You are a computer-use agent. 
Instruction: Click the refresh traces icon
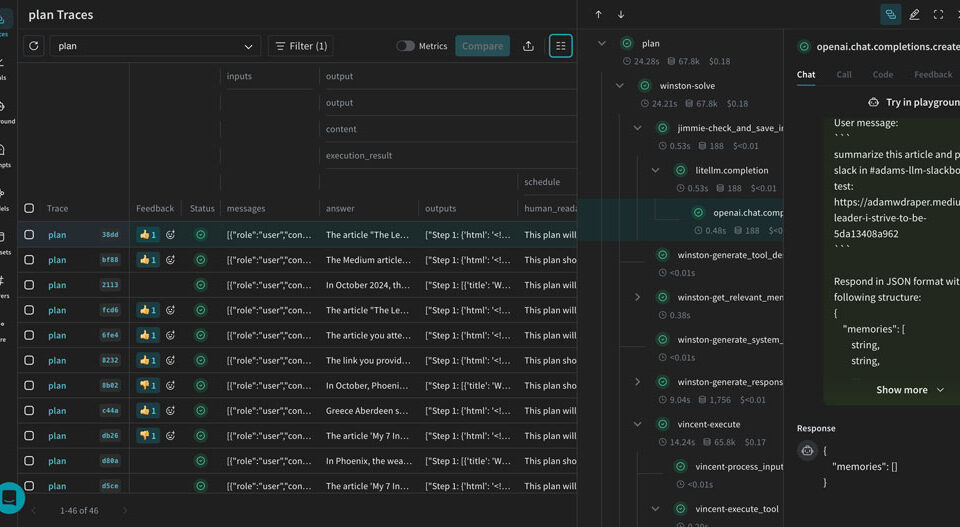click(x=34, y=46)
